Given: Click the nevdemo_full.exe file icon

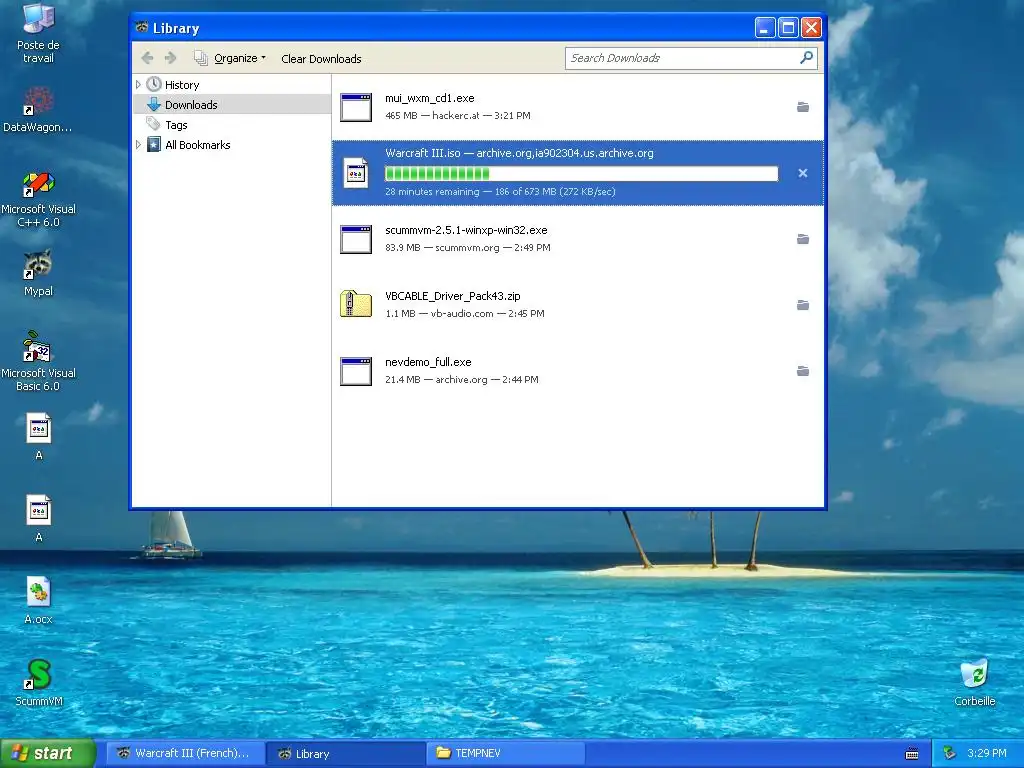Looking at the screenshot, I should pyautogui.click(x=356, y=371).
